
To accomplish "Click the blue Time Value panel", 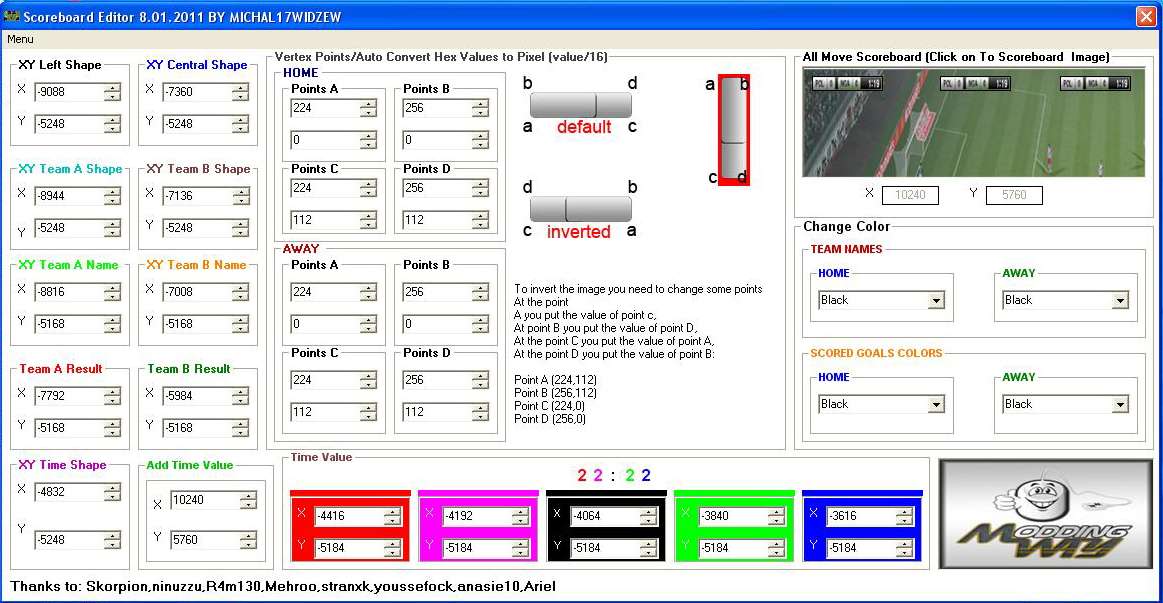I will [x=862, y=530].
